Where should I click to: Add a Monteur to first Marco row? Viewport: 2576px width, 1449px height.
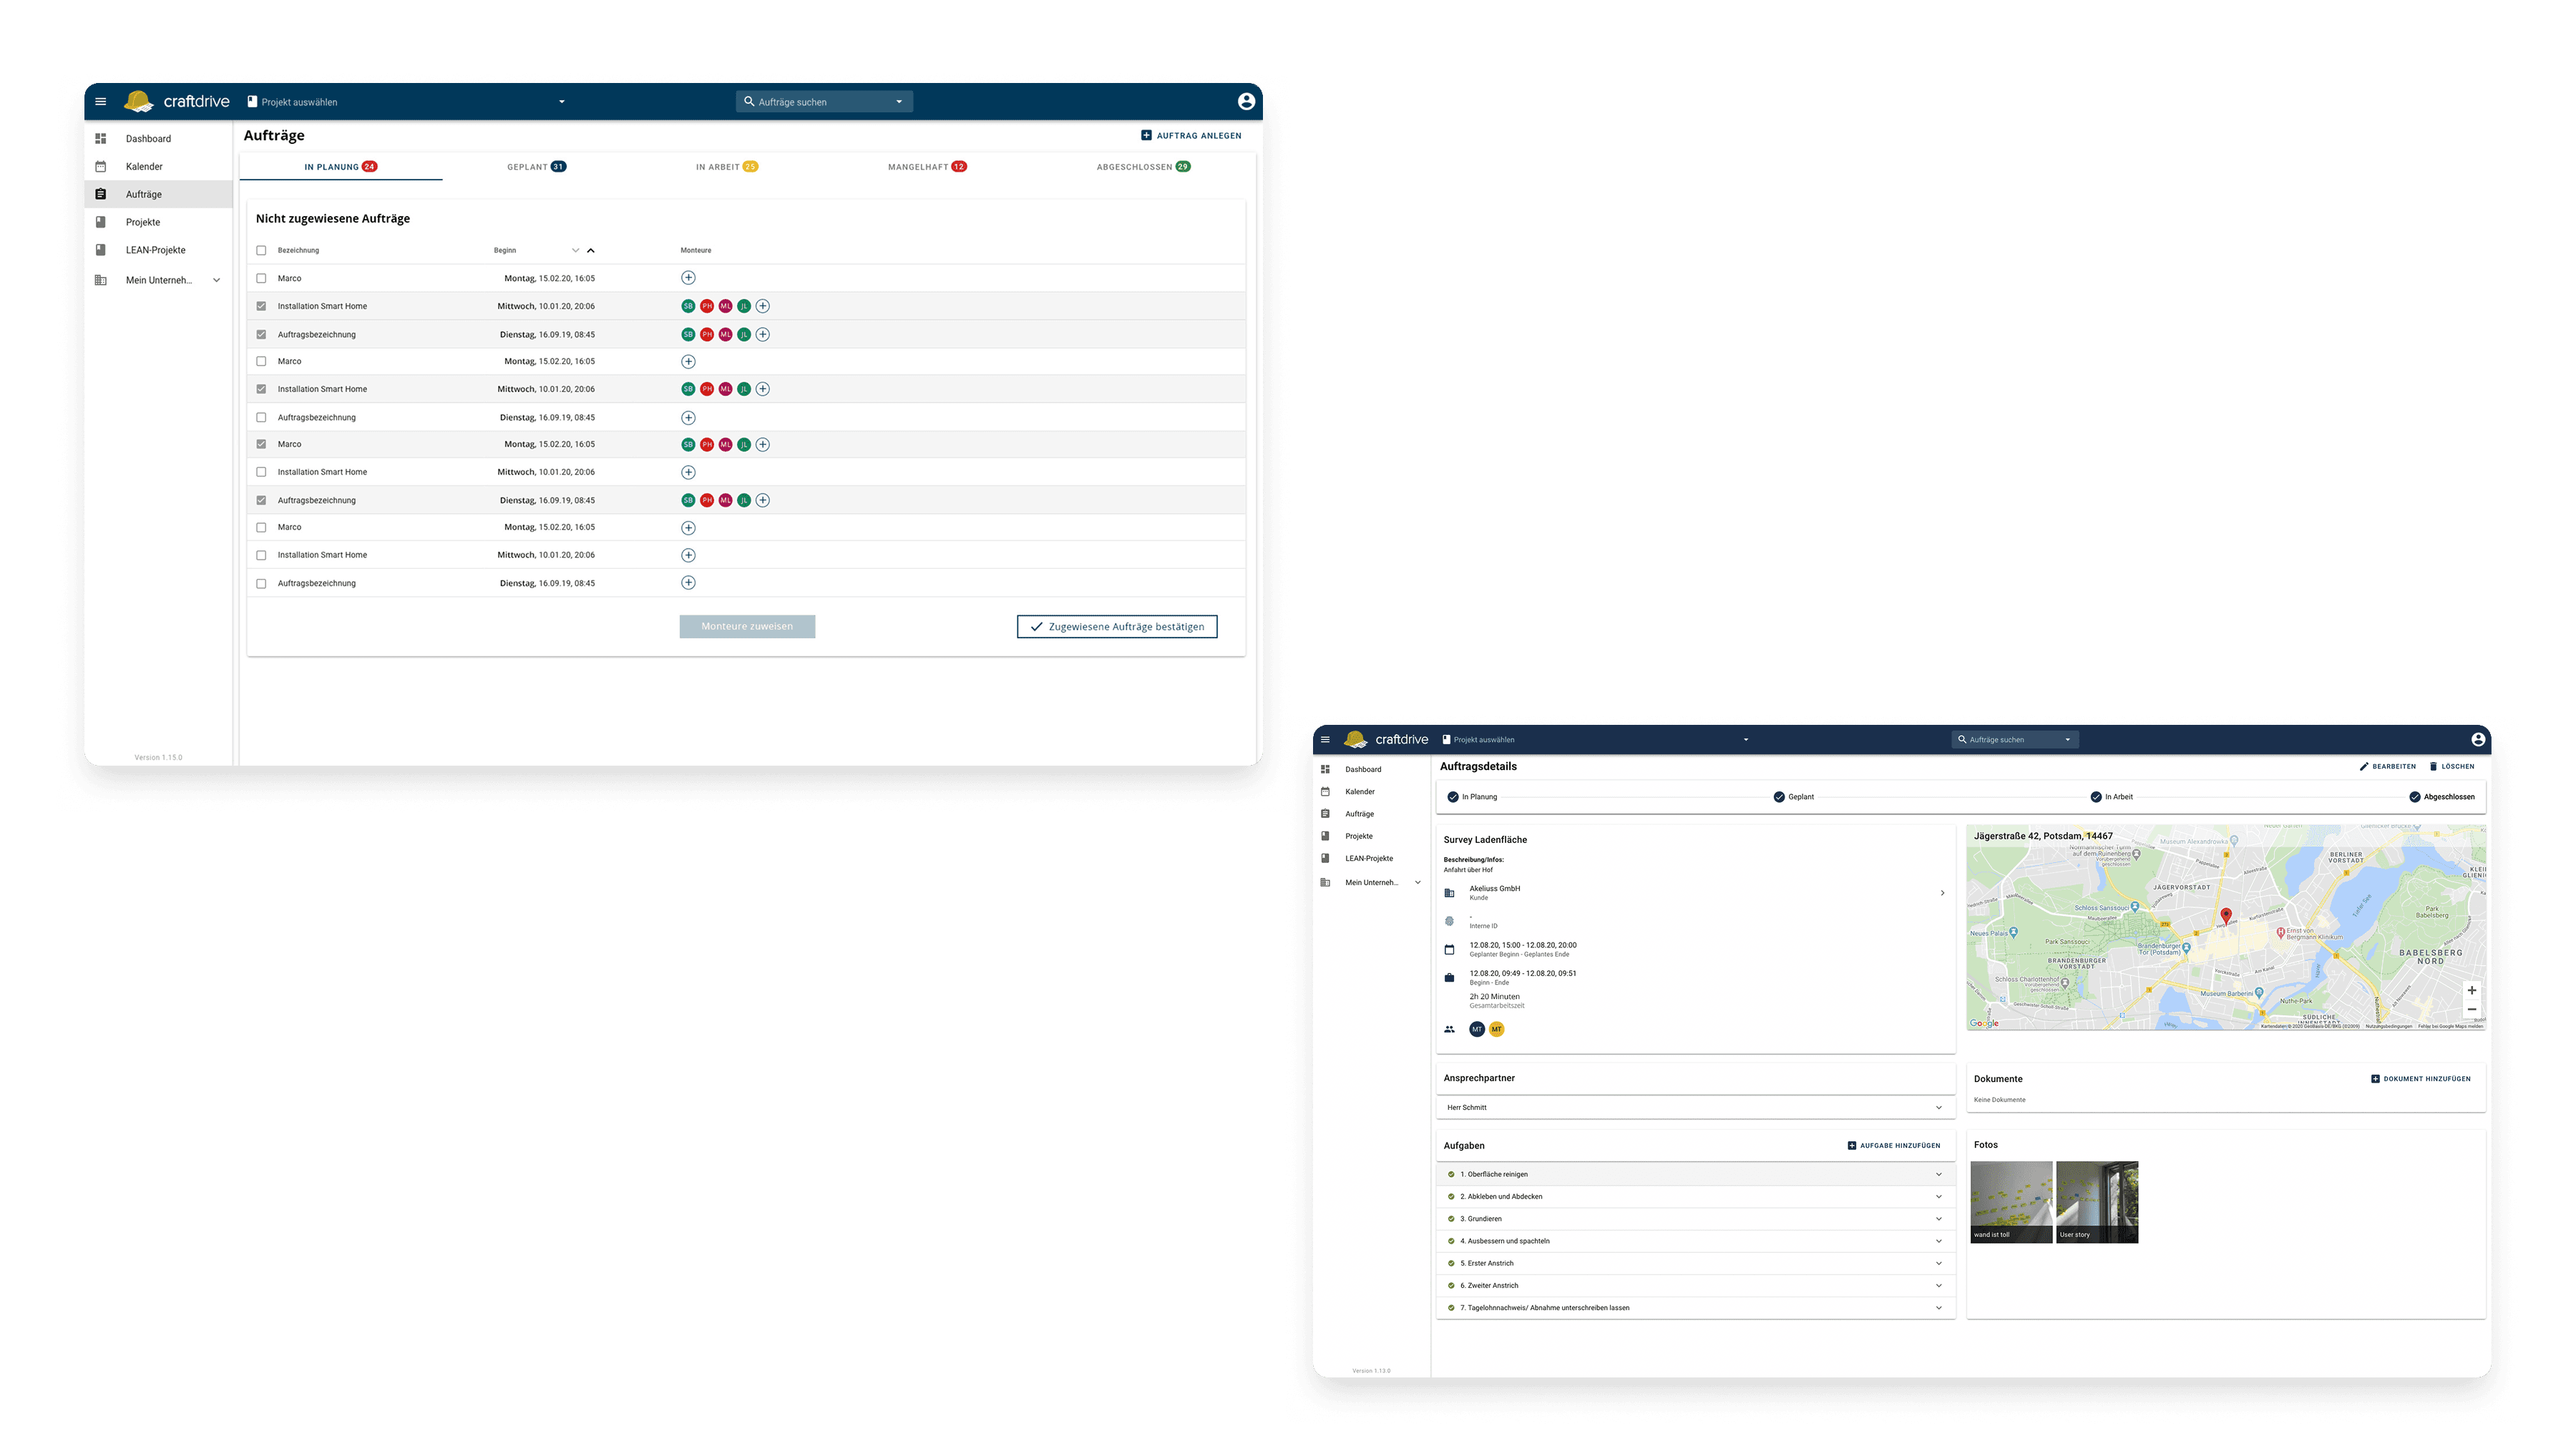pyautogui.click(x=688, y=278)
